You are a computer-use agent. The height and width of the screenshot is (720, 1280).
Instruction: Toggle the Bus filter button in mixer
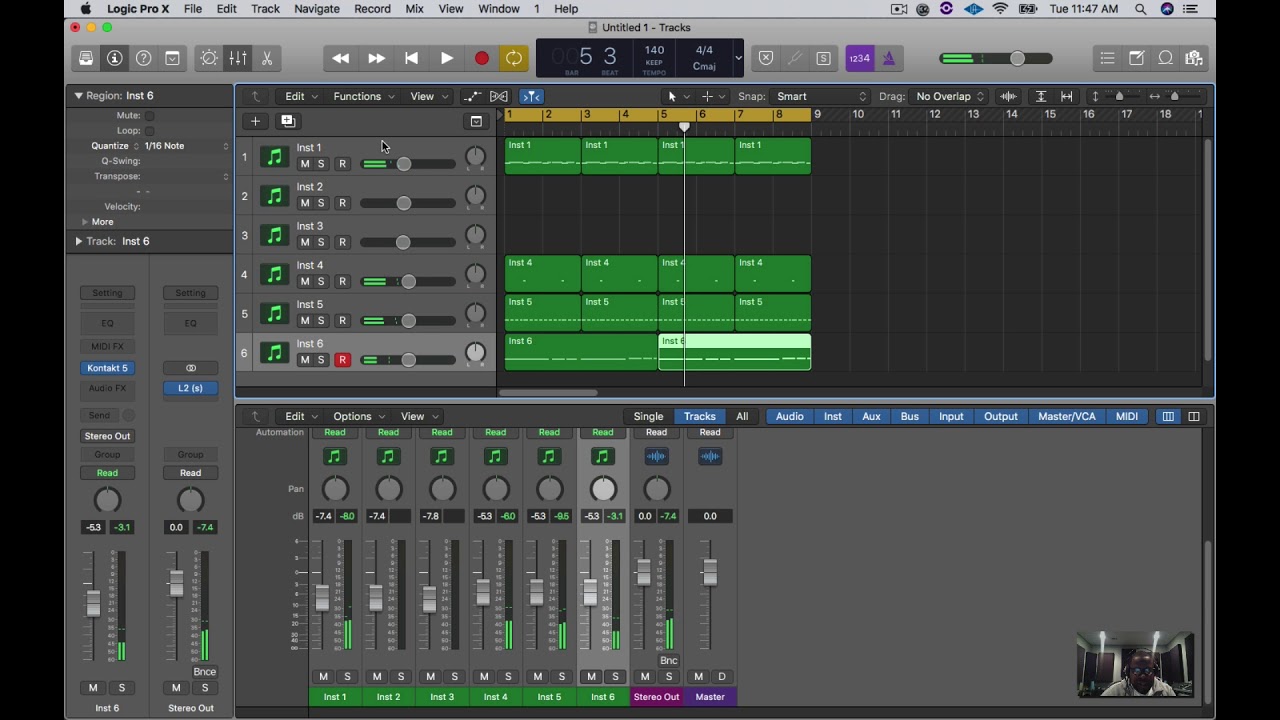pyautogui.click(x=910, y=417)
